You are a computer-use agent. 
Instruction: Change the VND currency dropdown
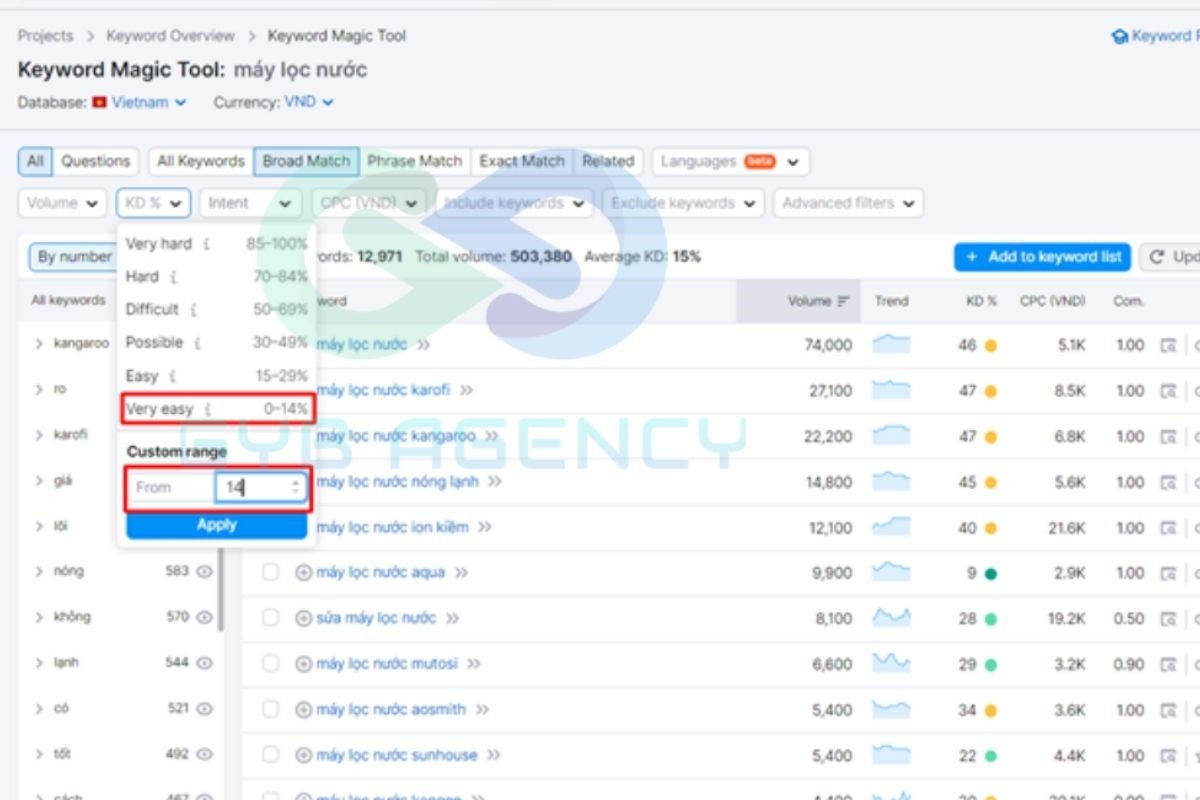tap(309, 102)
